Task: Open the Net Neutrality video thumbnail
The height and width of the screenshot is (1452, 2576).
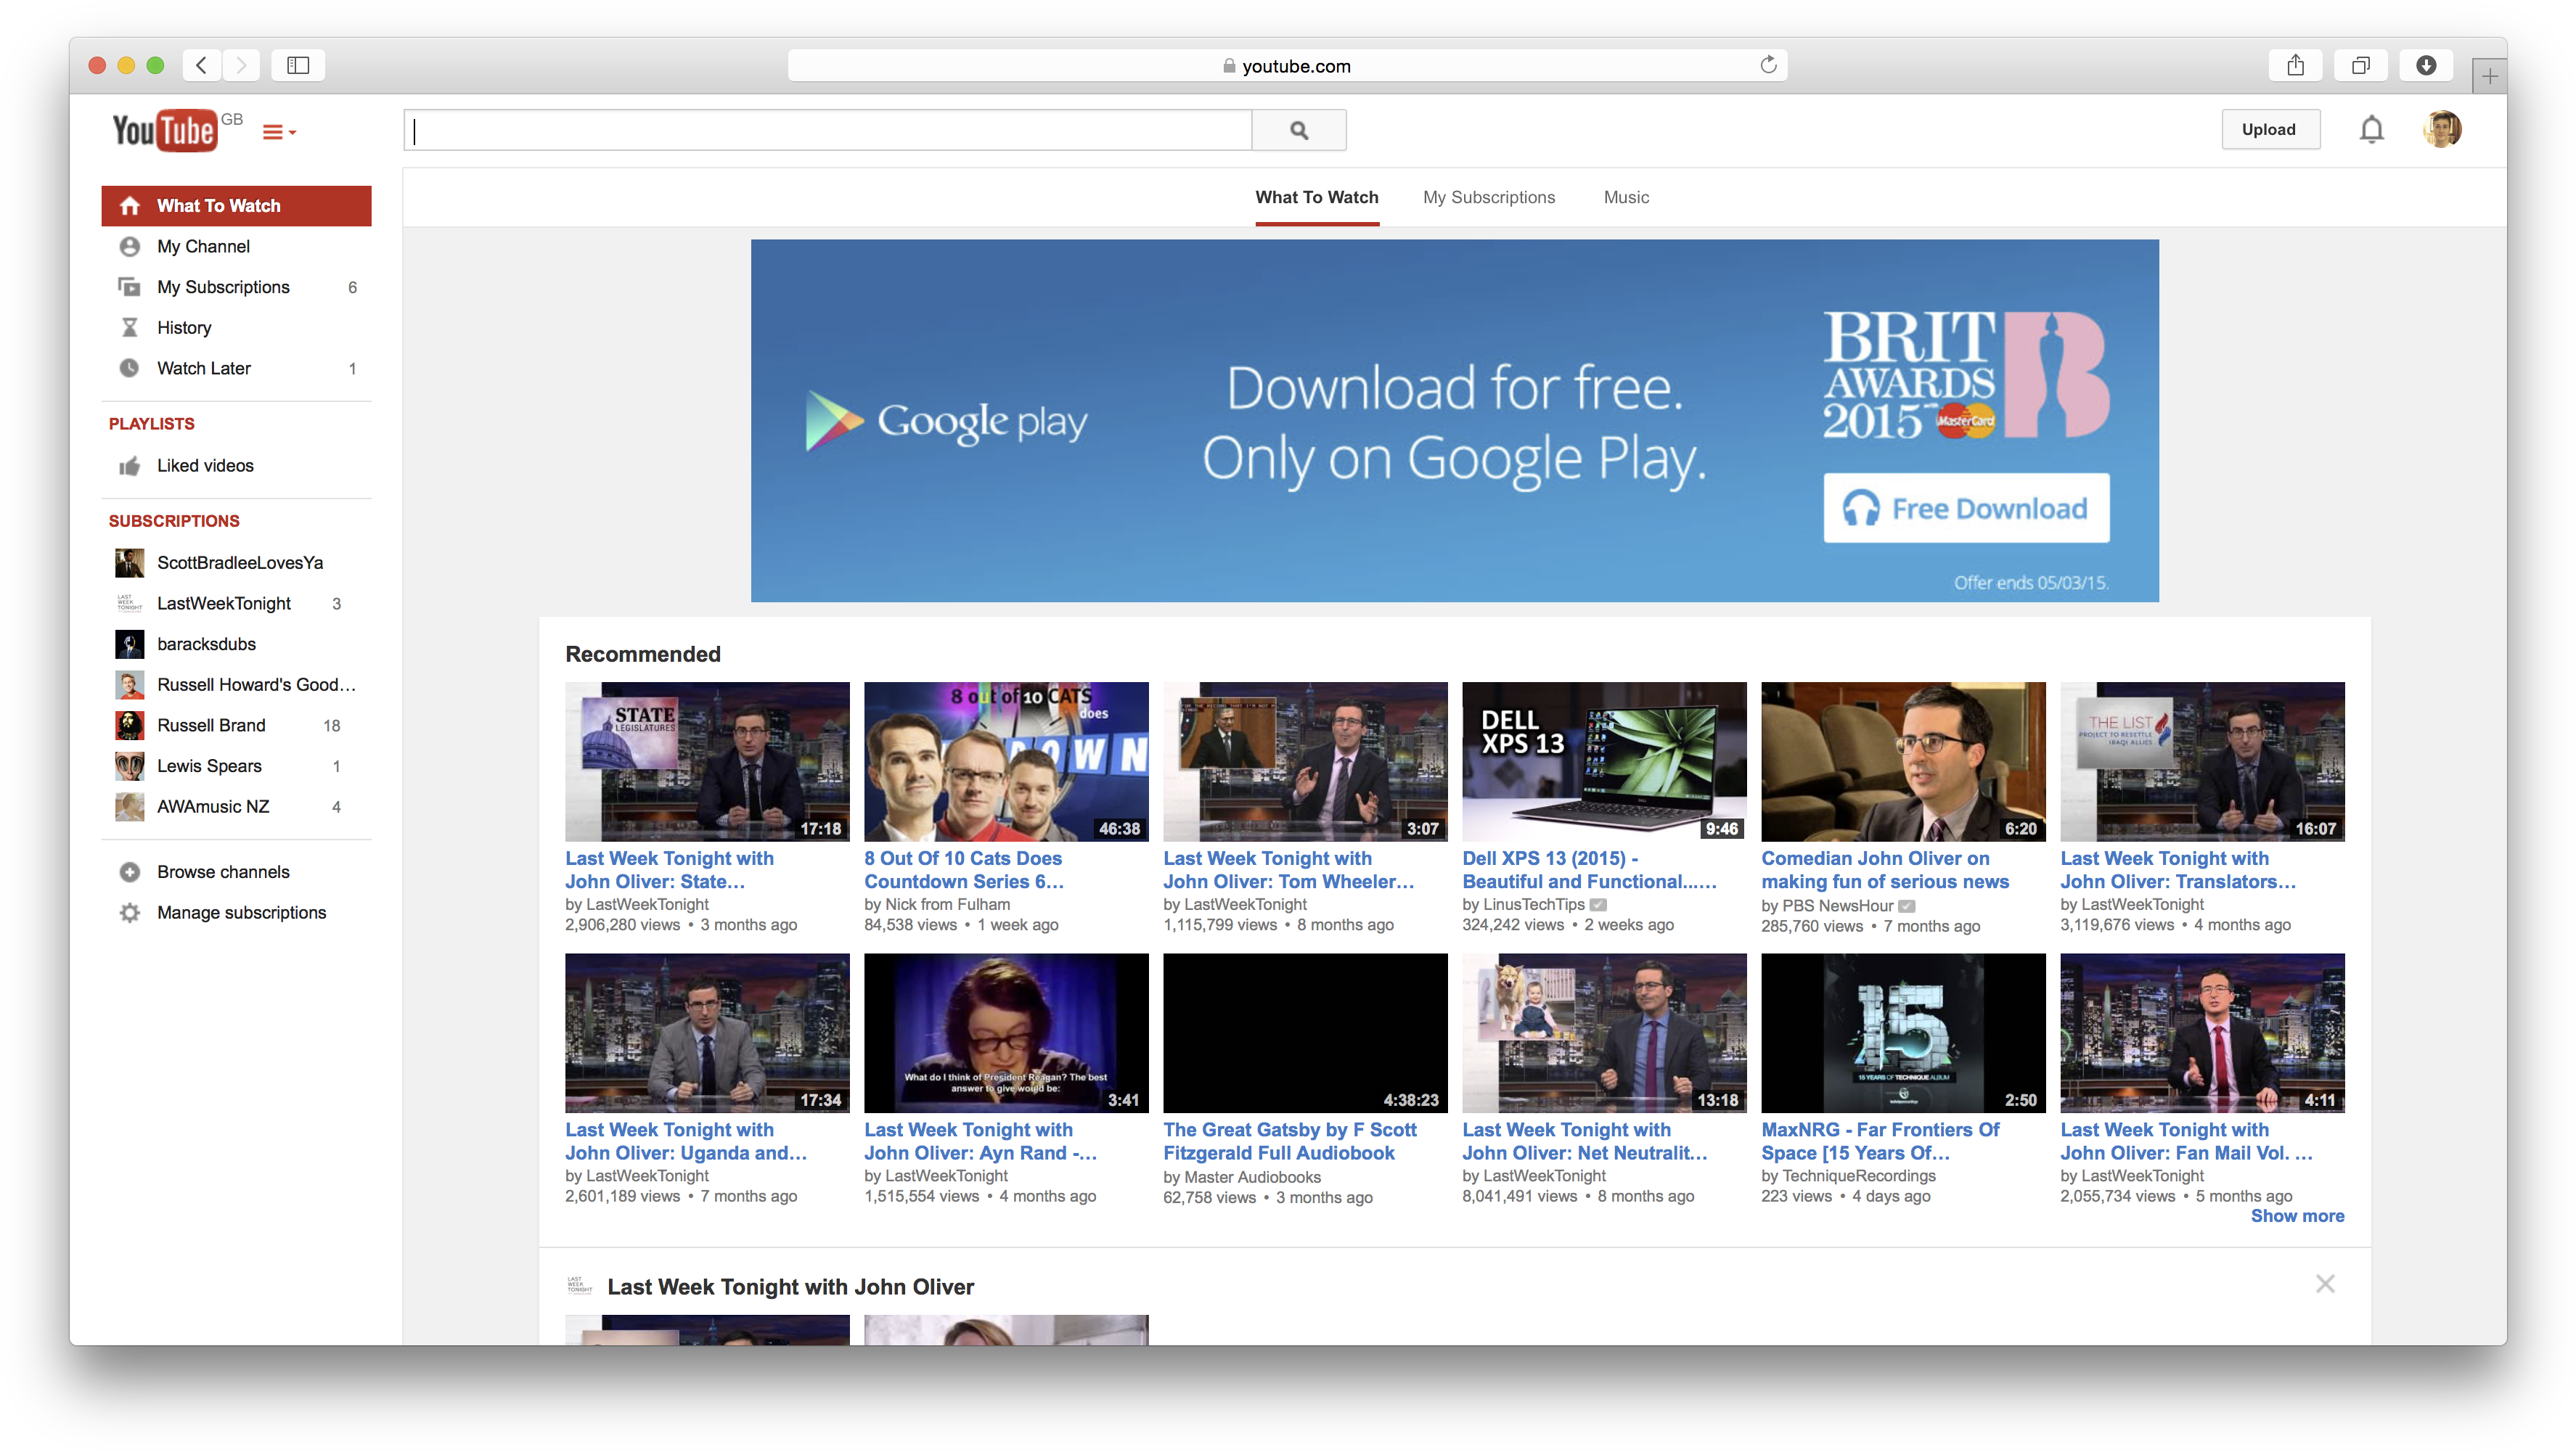Action: point(1604,1033)
